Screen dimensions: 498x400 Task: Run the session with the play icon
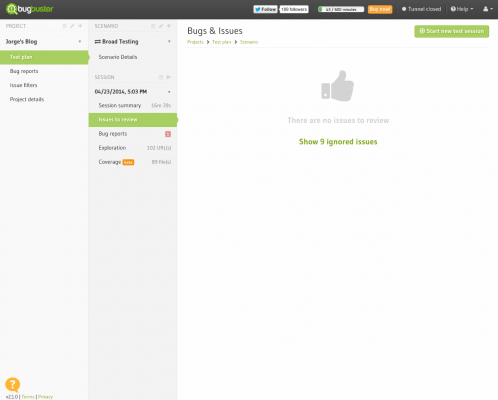coord(169,77)
